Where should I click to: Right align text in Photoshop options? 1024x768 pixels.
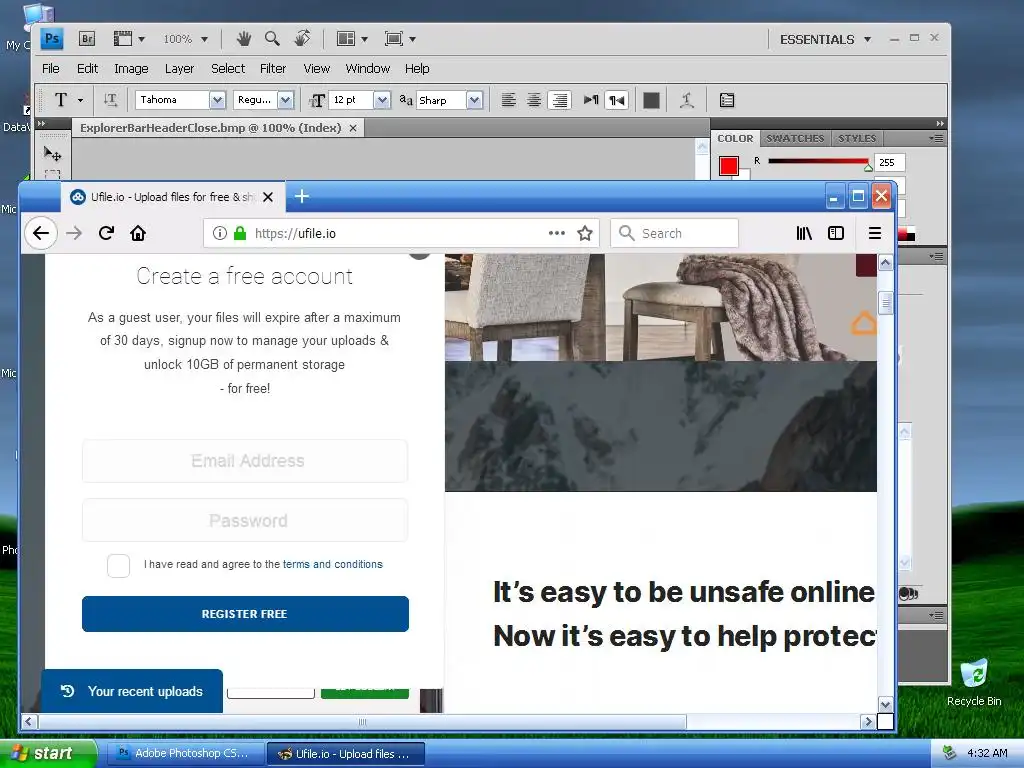click(x=560, y=100)
